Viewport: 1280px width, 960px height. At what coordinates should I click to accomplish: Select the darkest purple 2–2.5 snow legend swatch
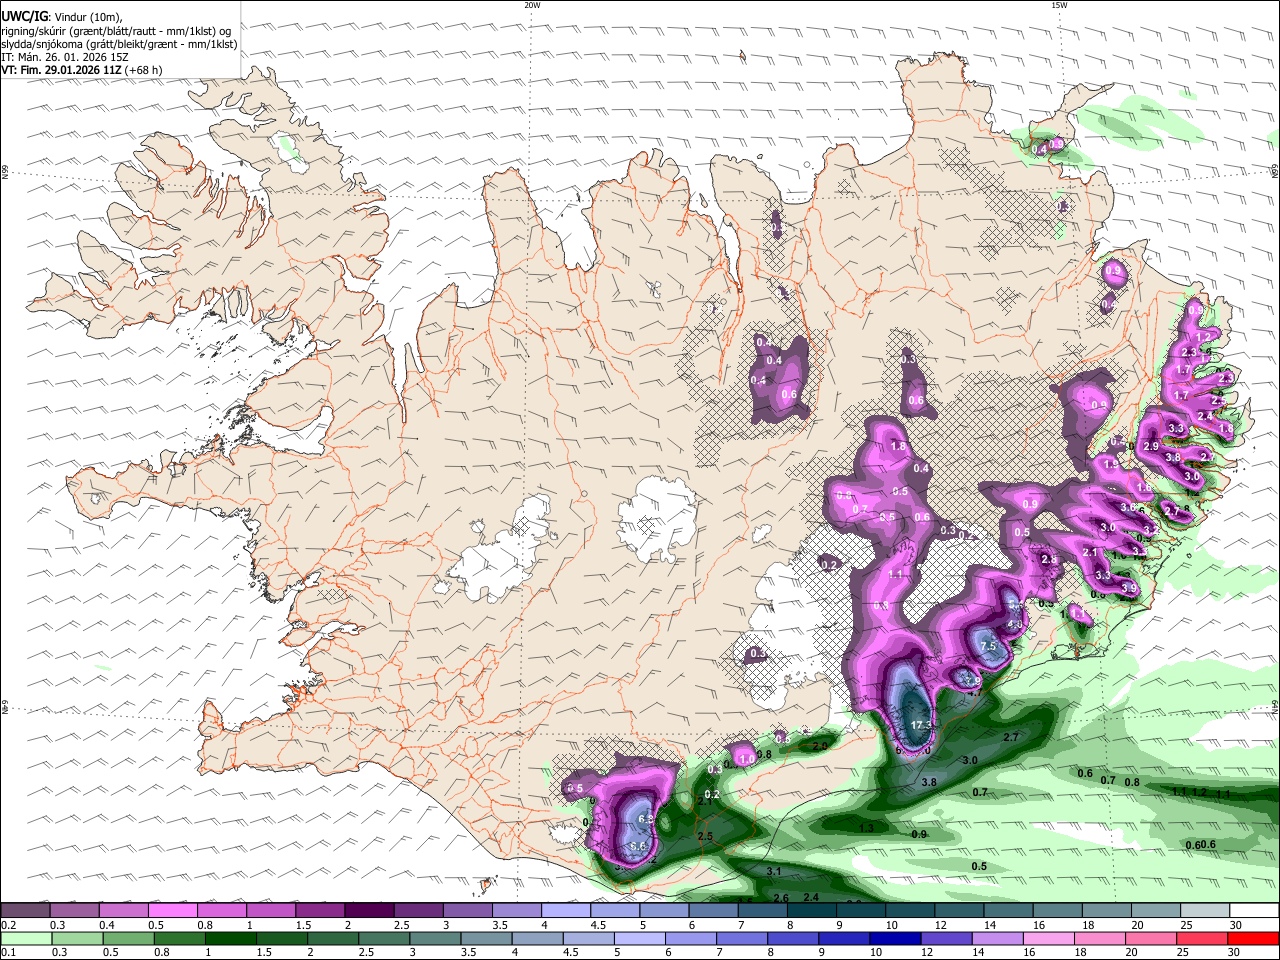(369, 910)
